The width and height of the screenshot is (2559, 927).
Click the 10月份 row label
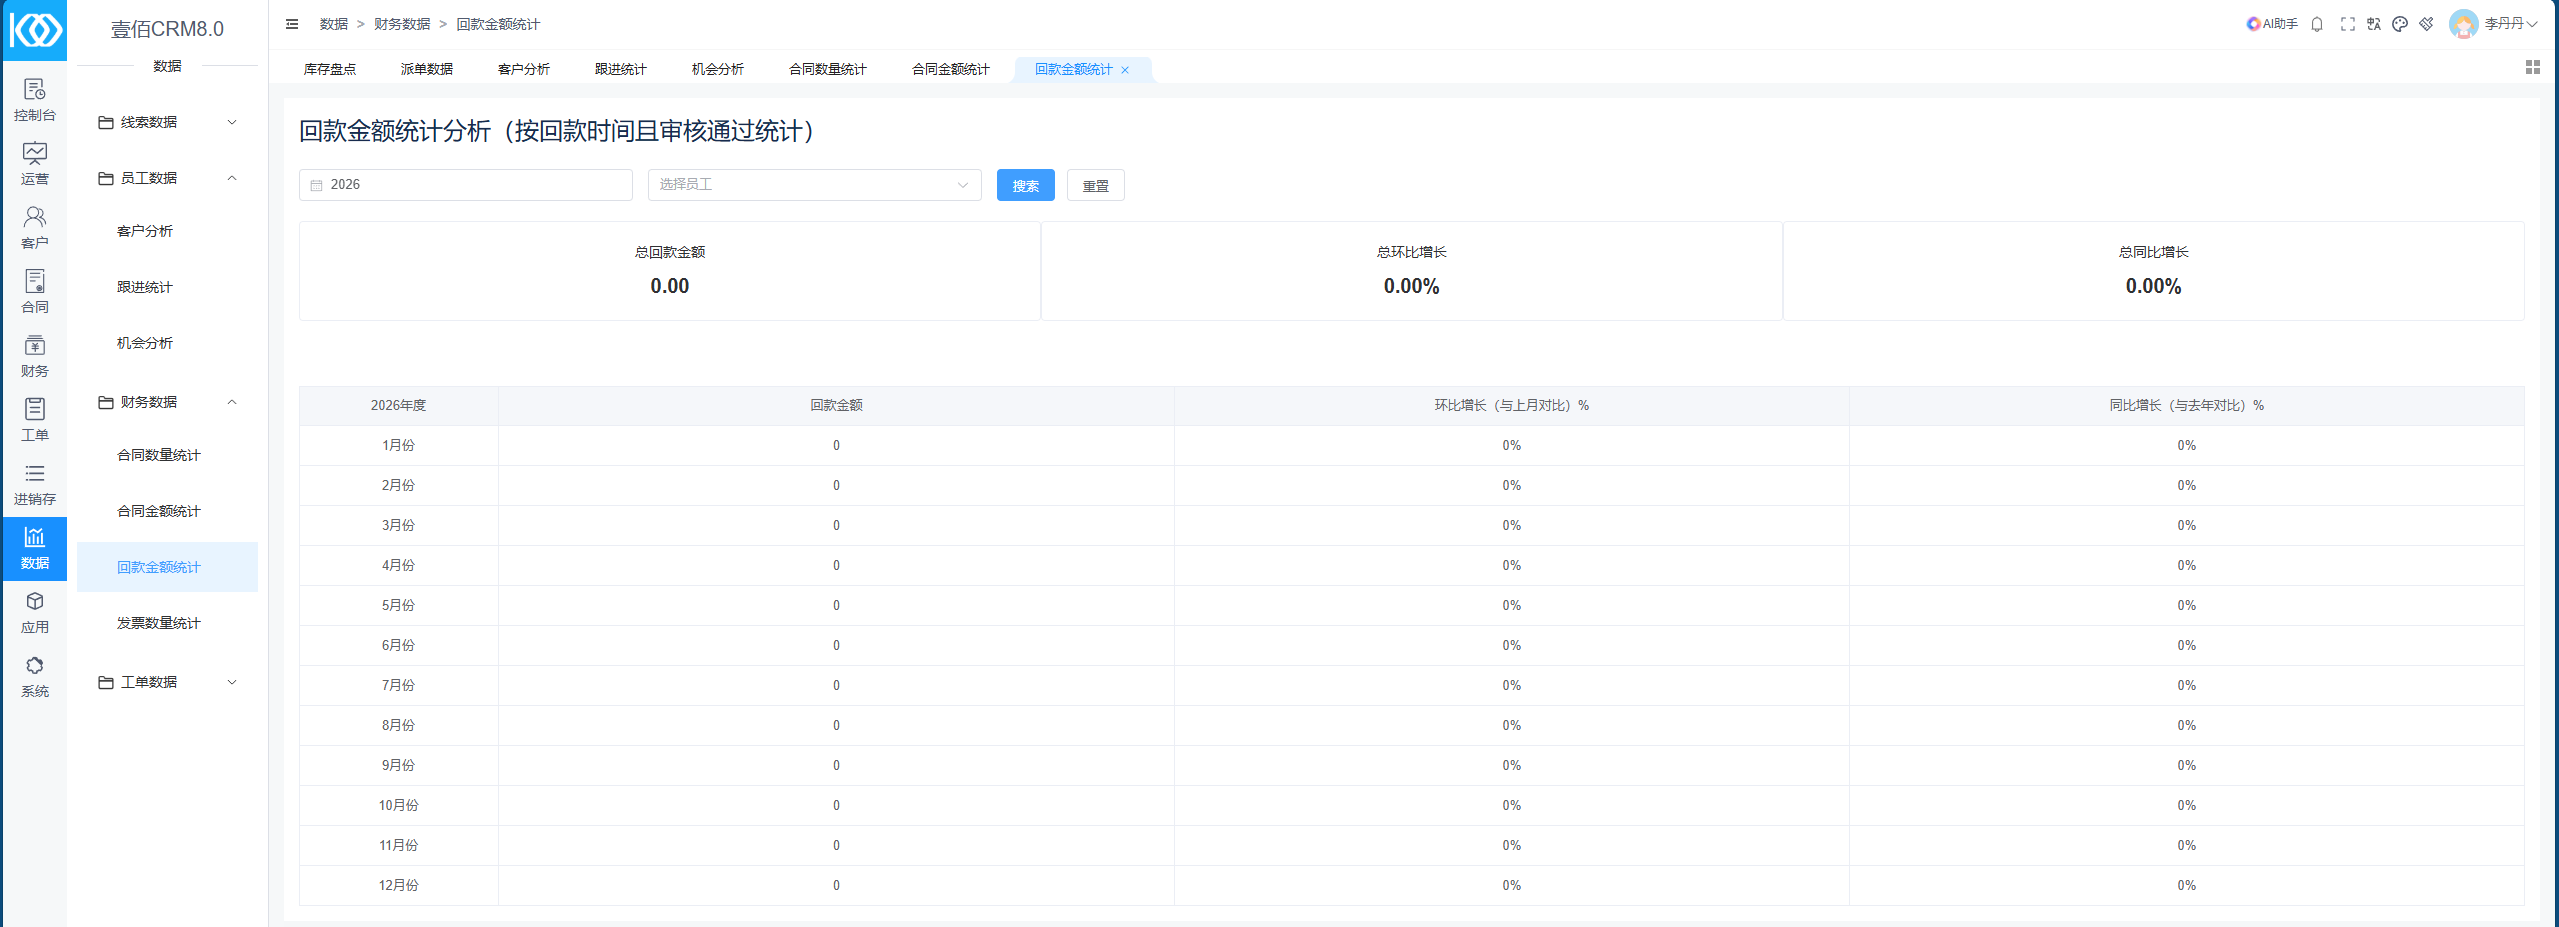point(398,805)
